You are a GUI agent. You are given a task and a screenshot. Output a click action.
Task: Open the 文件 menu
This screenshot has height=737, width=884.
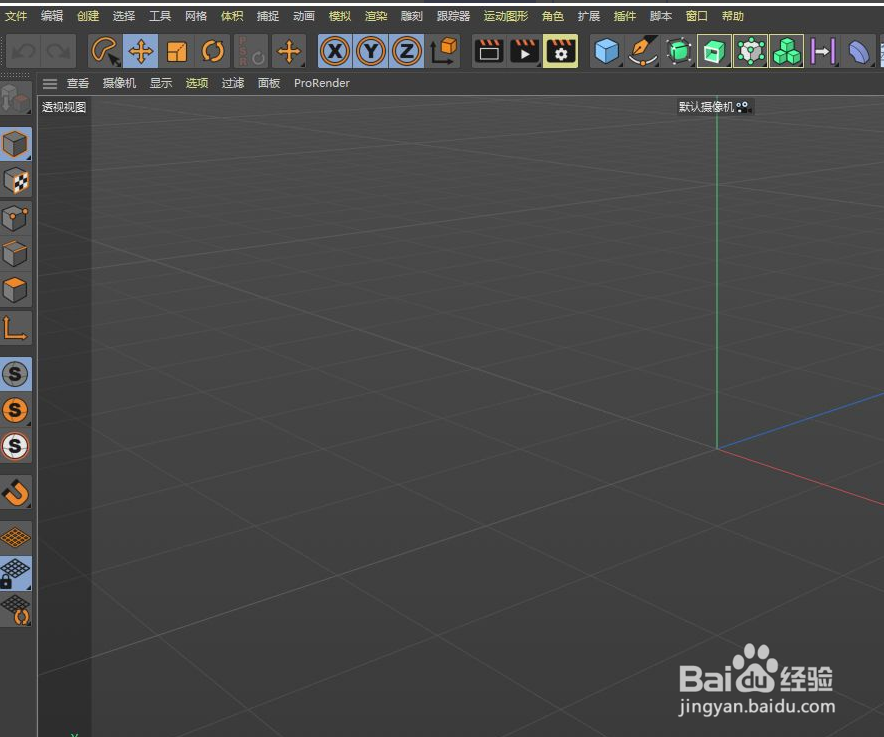16,16
